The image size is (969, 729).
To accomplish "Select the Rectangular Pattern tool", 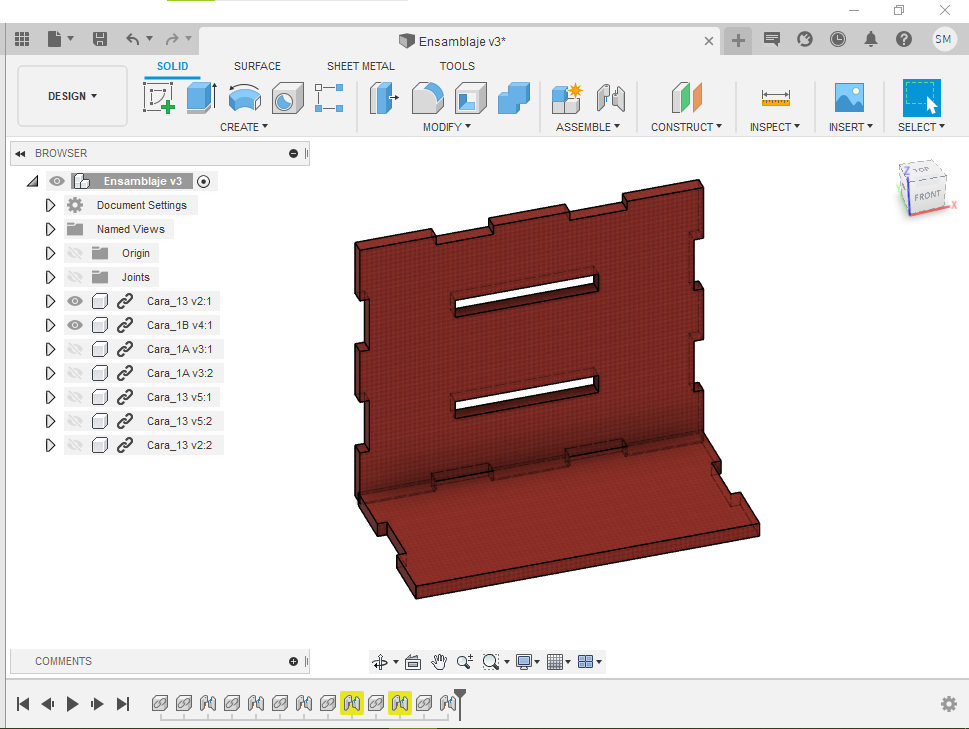I will pos(329,98).
